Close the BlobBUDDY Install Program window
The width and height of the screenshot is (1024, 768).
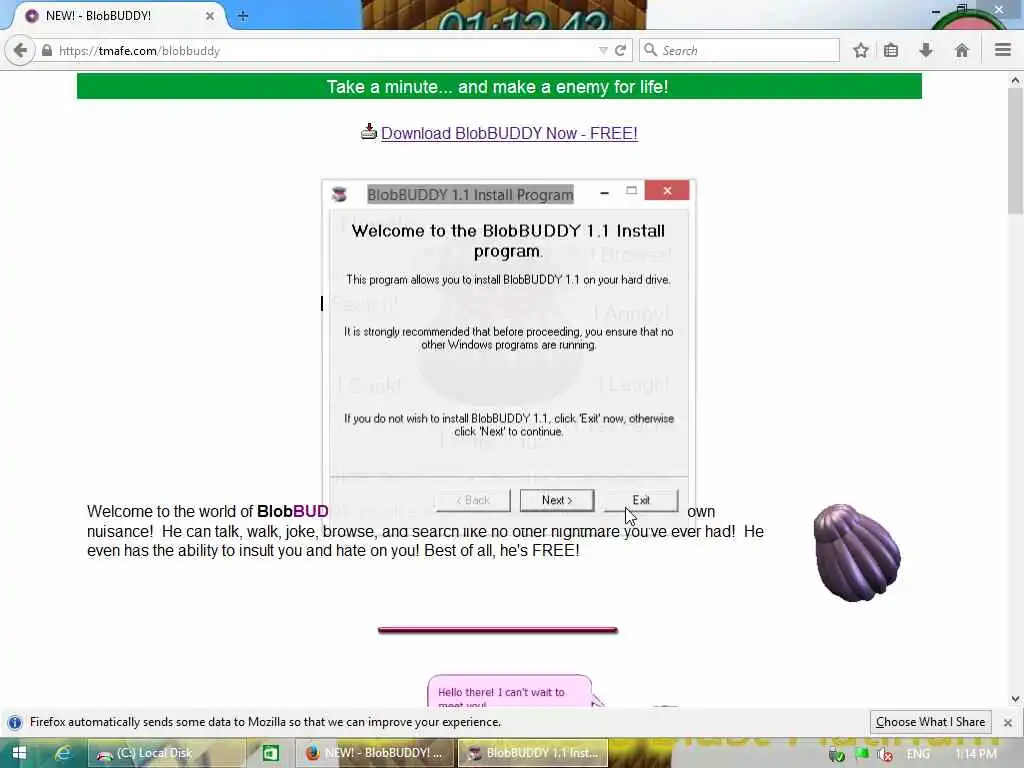tap(667, 191)
